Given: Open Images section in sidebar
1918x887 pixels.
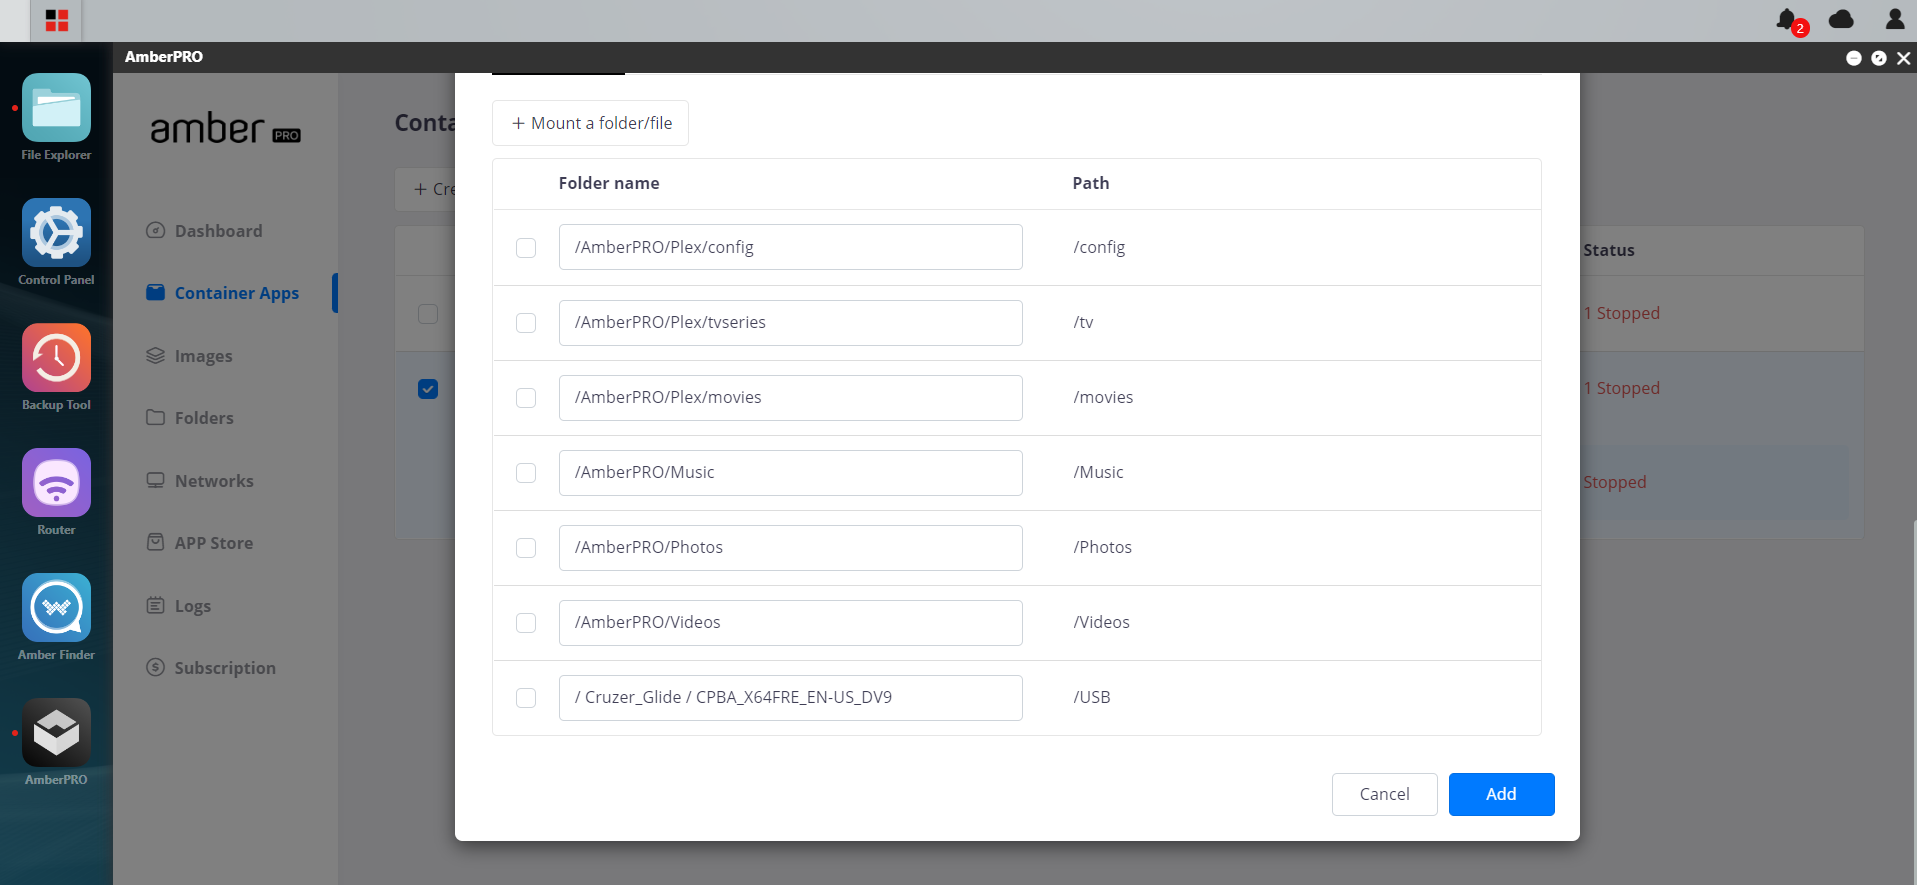Looking at the screenshot, I should [x=203, y=356].
